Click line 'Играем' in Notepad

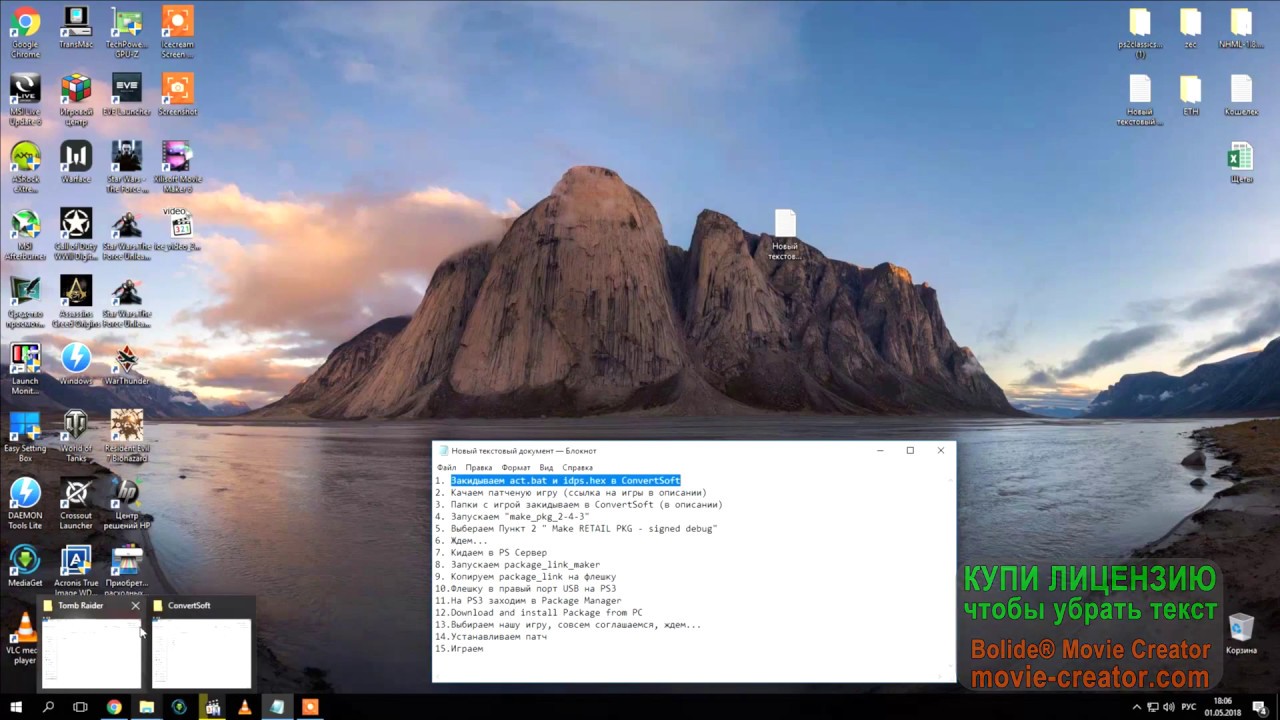tap(467, 648)
